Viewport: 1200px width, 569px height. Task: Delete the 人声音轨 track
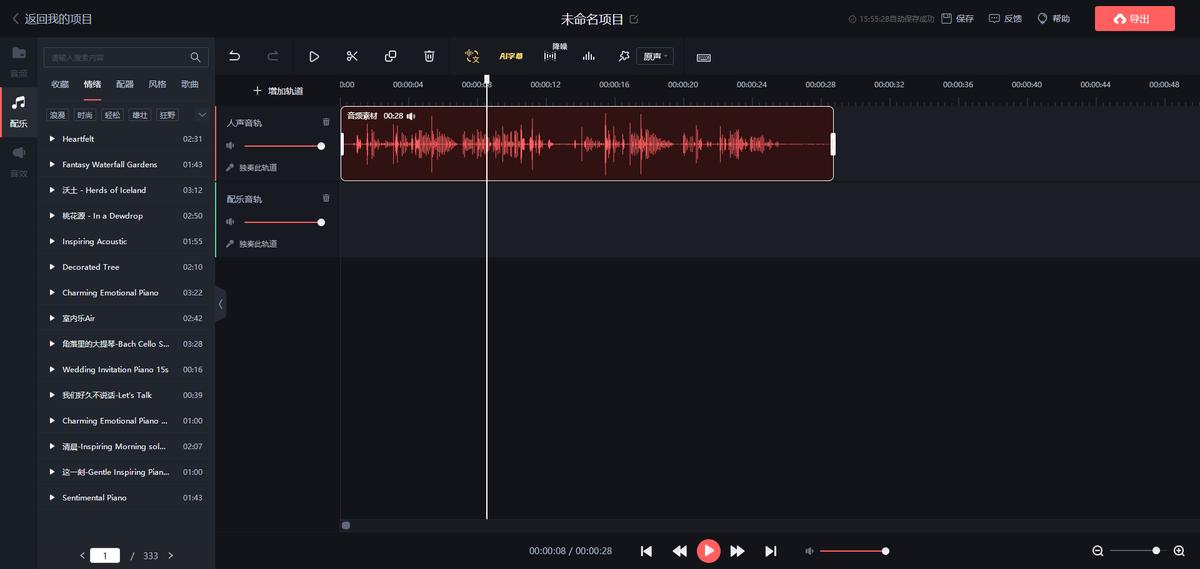(x=325, y=122)
